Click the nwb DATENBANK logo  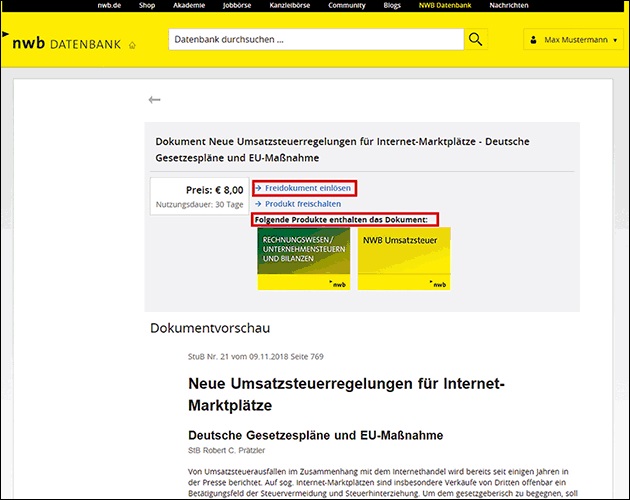(65, 42)
